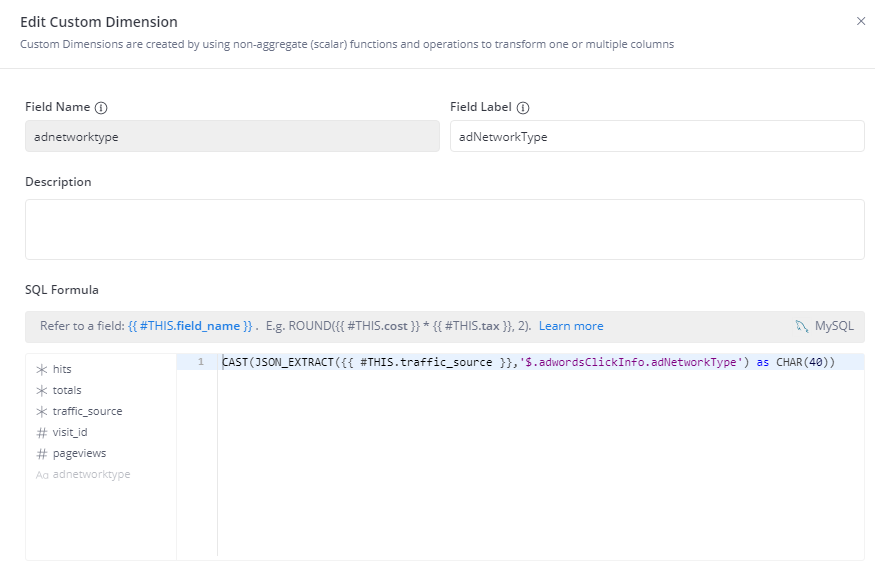Click line number 1 in editor gutter
Viewport: 875px width, 565px height.
coord(200,362)
